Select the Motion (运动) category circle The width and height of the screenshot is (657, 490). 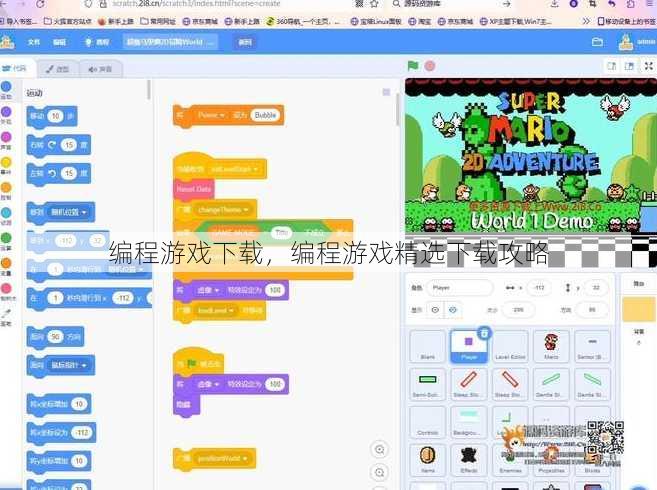point(6,87)
